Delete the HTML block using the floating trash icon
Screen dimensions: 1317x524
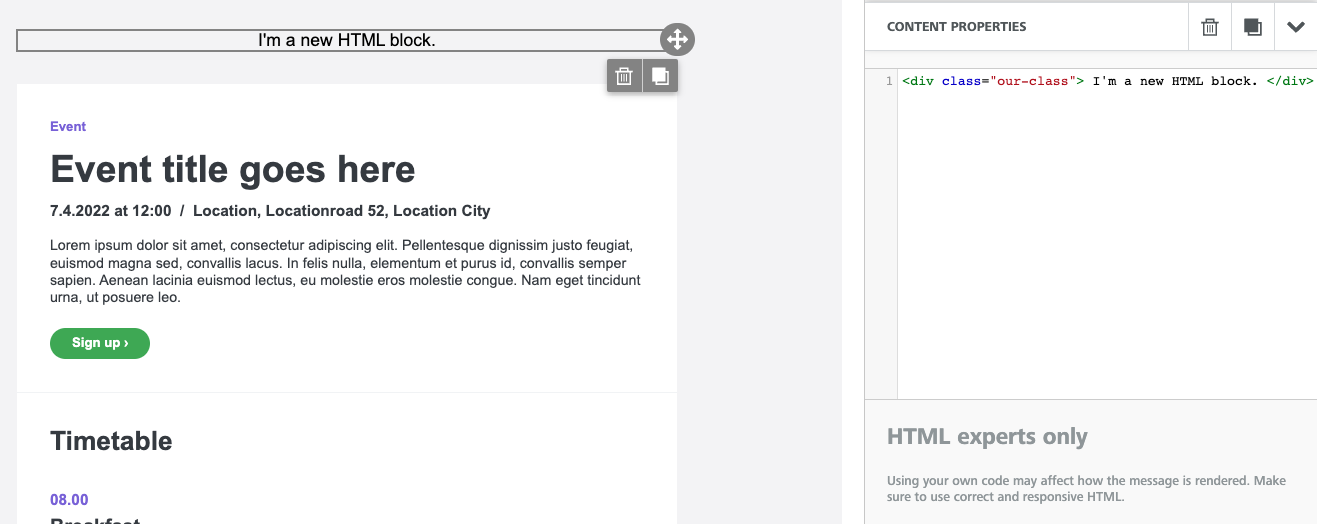click(624, 76)
